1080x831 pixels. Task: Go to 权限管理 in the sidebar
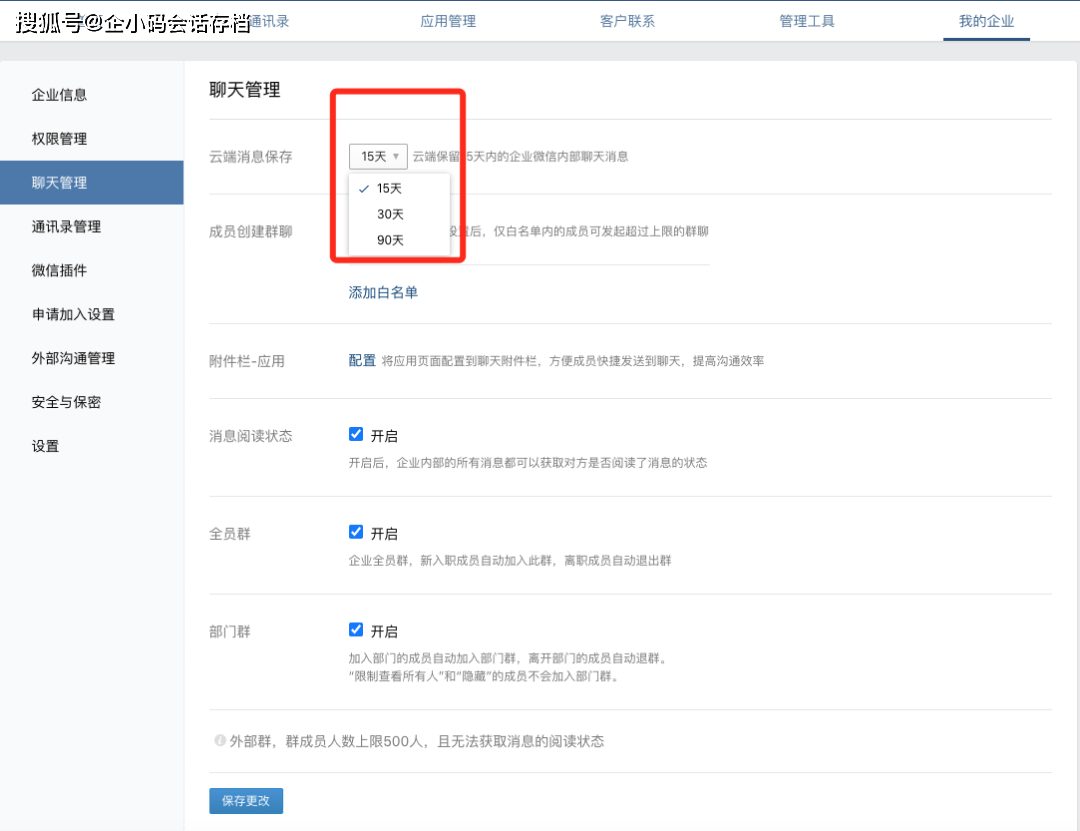[60, 139]
